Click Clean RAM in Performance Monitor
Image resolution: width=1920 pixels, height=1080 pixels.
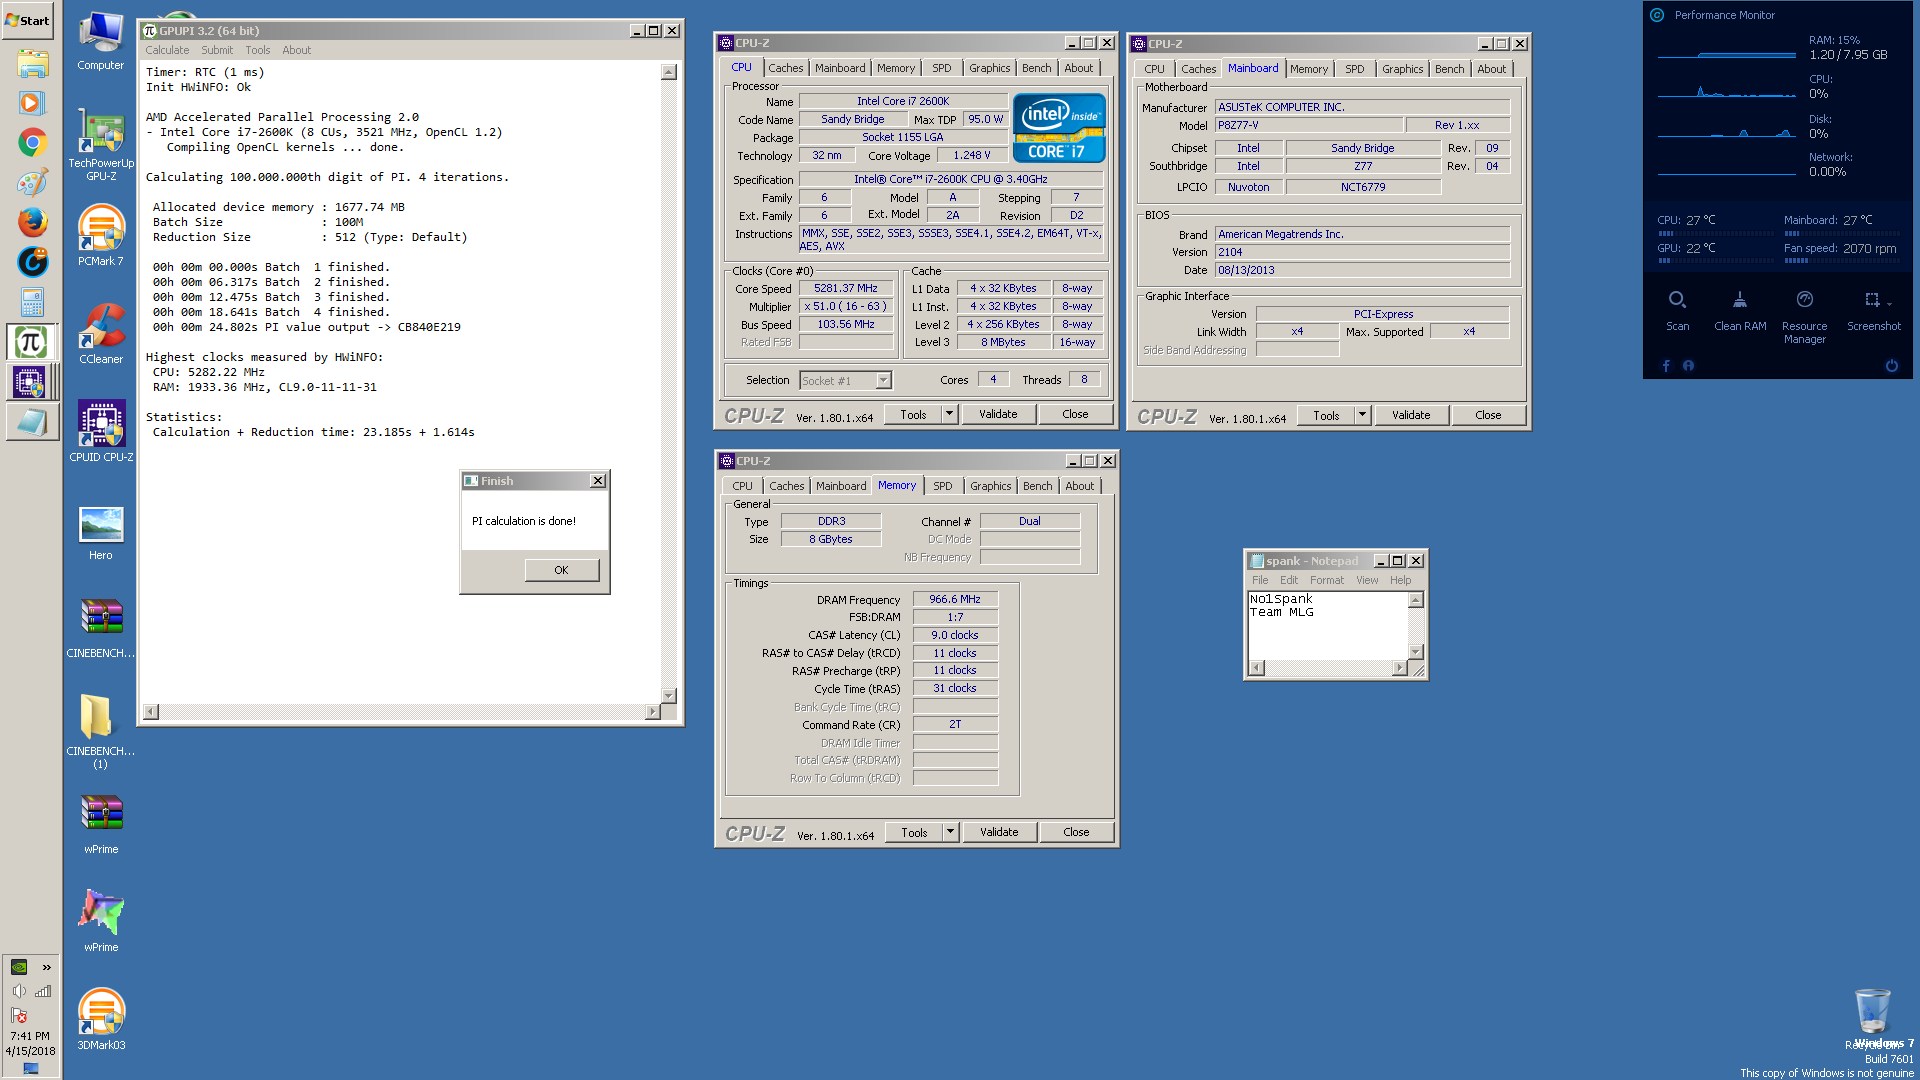(x=1740, y=311)
